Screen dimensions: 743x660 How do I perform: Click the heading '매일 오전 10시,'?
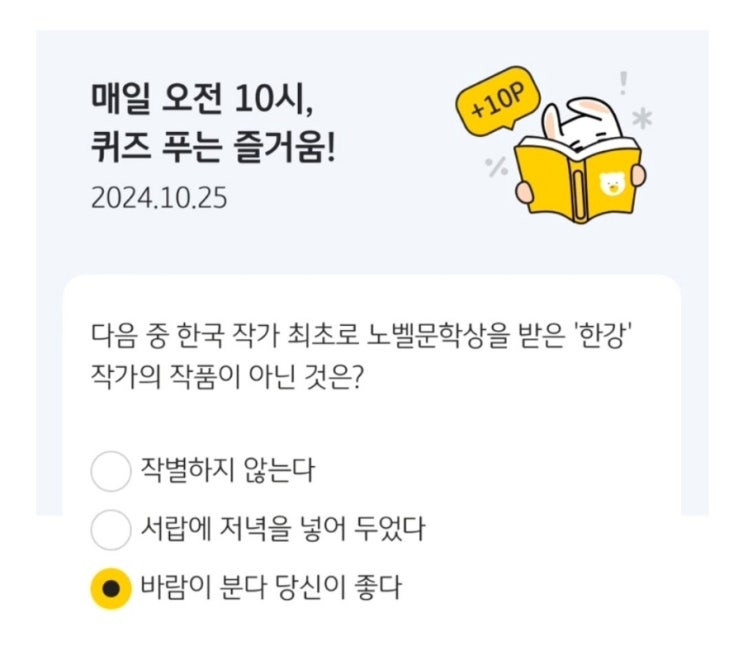click(202, 99)
